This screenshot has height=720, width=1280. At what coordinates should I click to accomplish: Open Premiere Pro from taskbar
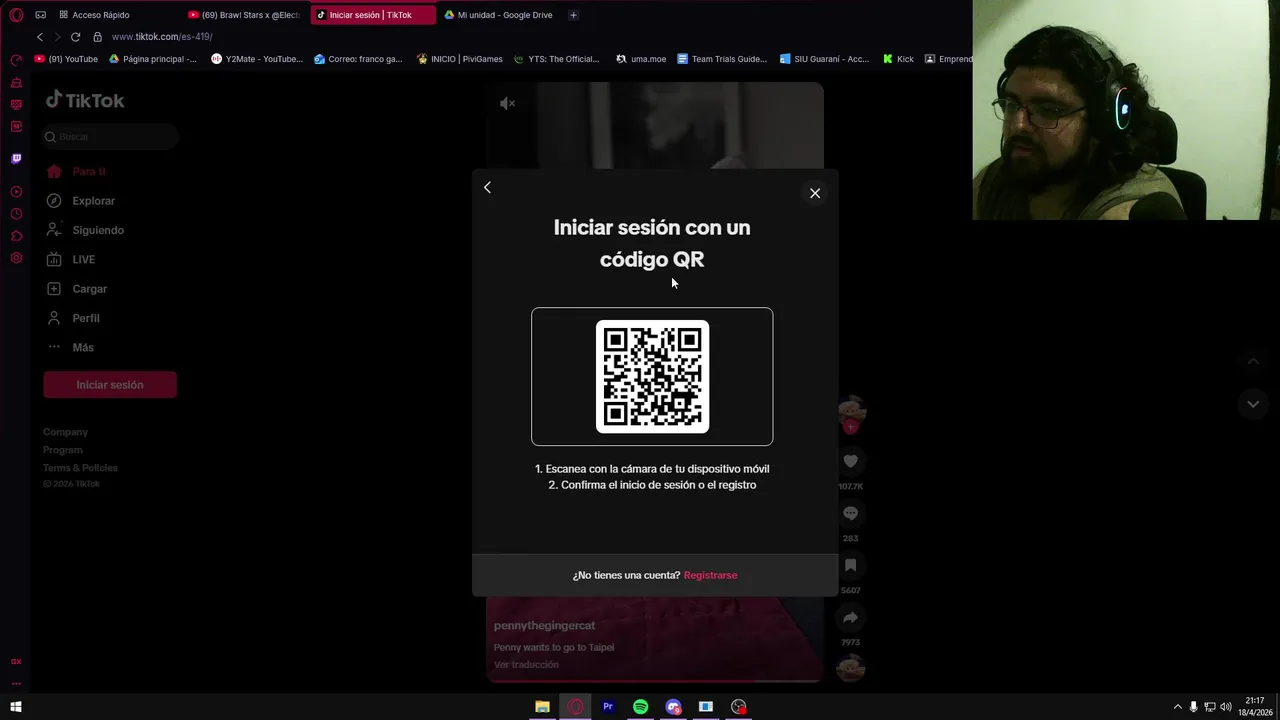[607, 707]
